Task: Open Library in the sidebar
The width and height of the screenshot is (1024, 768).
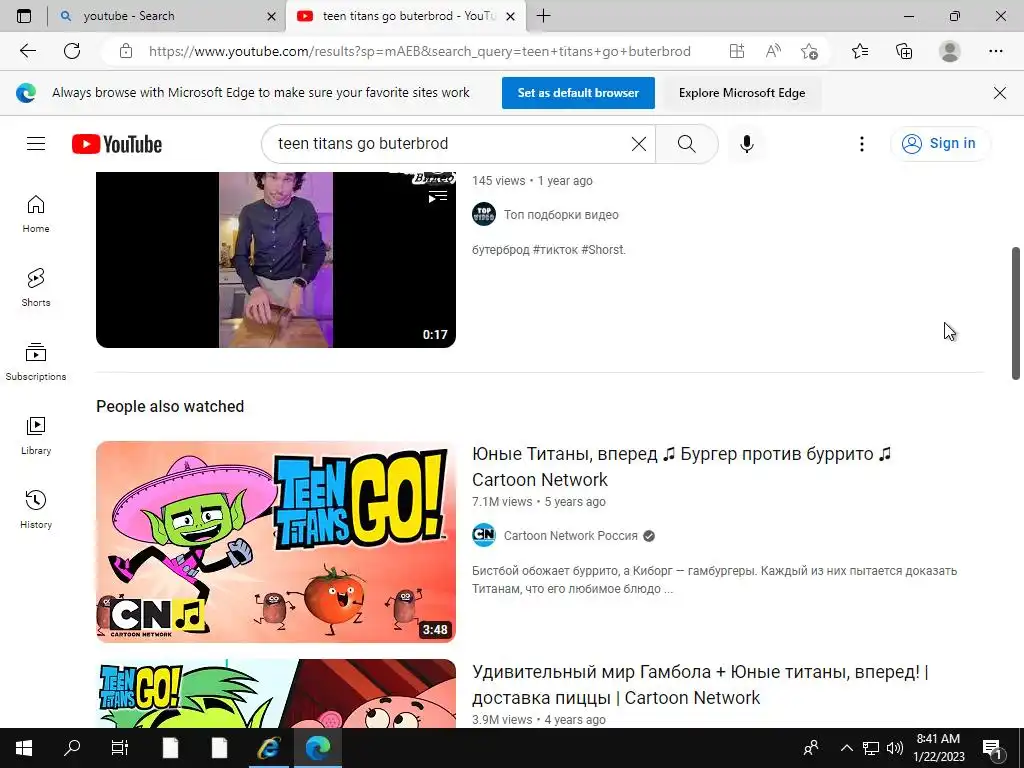Action: 36,436
